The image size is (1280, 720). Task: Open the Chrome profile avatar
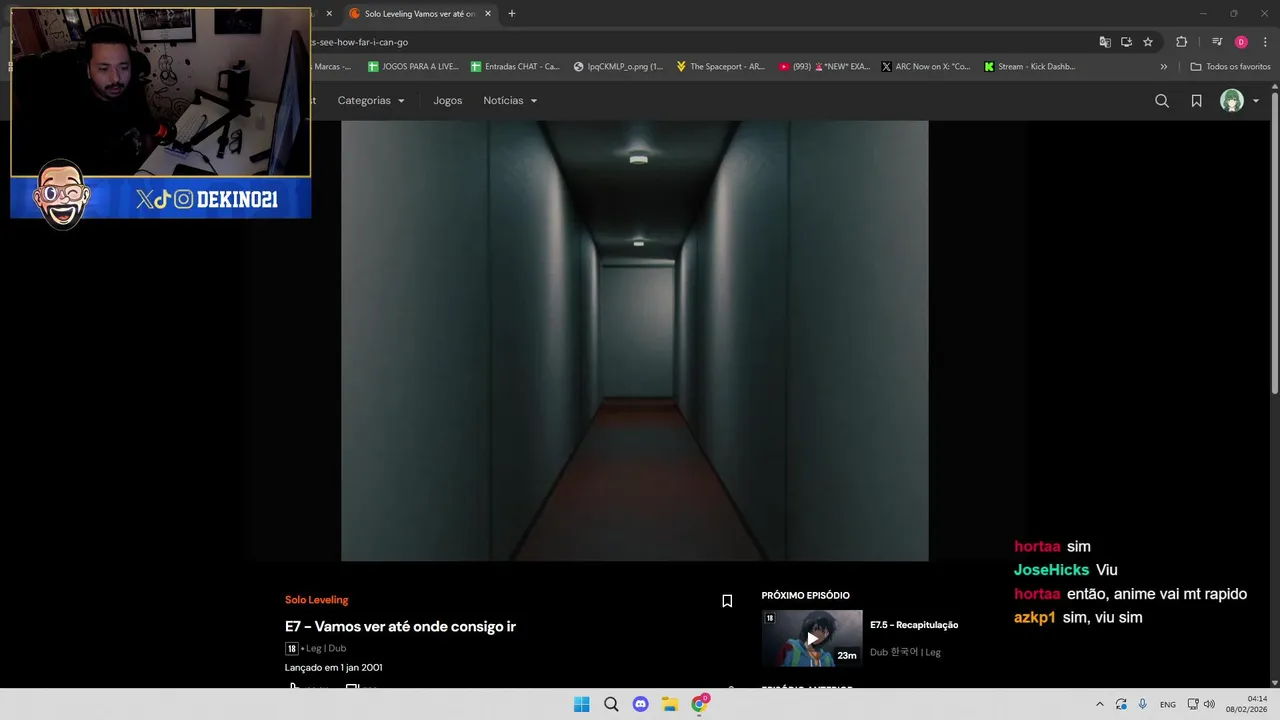coord(1241,42)
